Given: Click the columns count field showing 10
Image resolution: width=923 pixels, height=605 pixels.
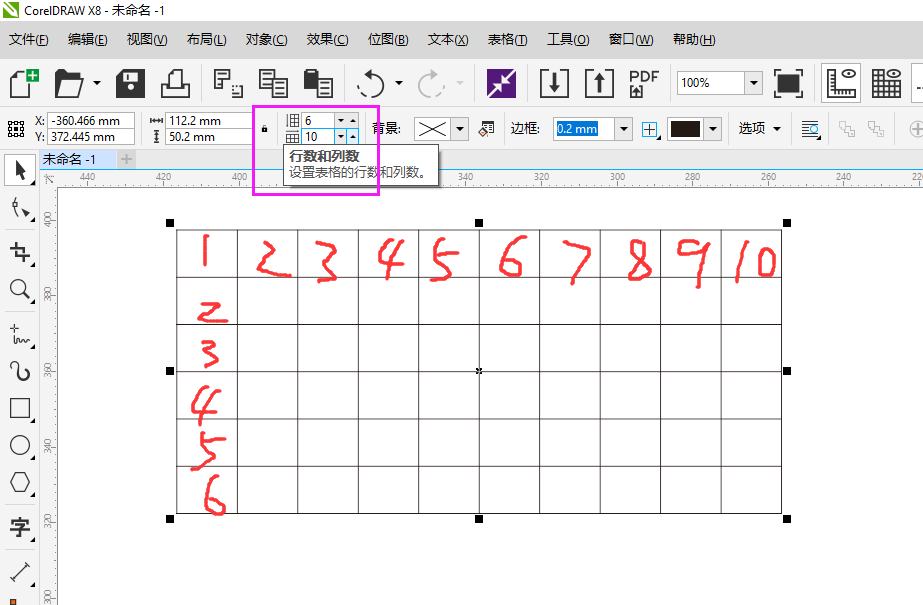Looking at the screenshot, I should tap(318, 137).
